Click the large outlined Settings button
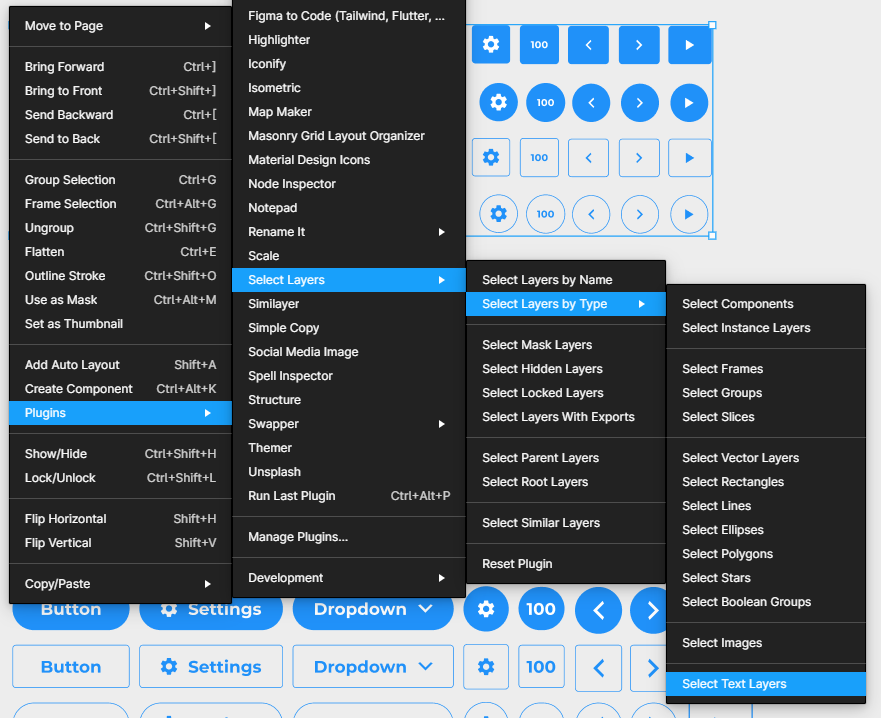The image size is (881, 718). click(x=211, y=667)
